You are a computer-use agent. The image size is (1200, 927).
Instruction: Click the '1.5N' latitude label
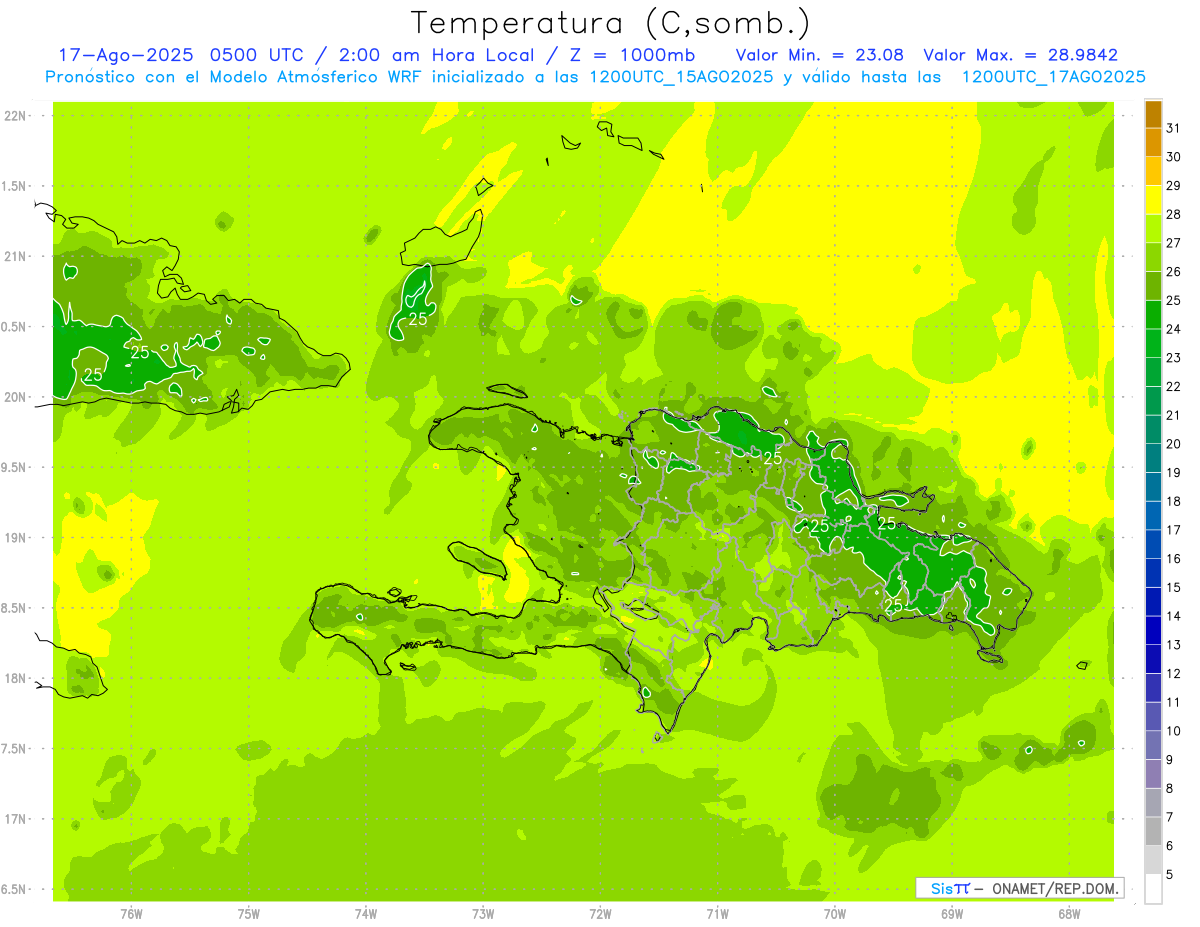15,186
